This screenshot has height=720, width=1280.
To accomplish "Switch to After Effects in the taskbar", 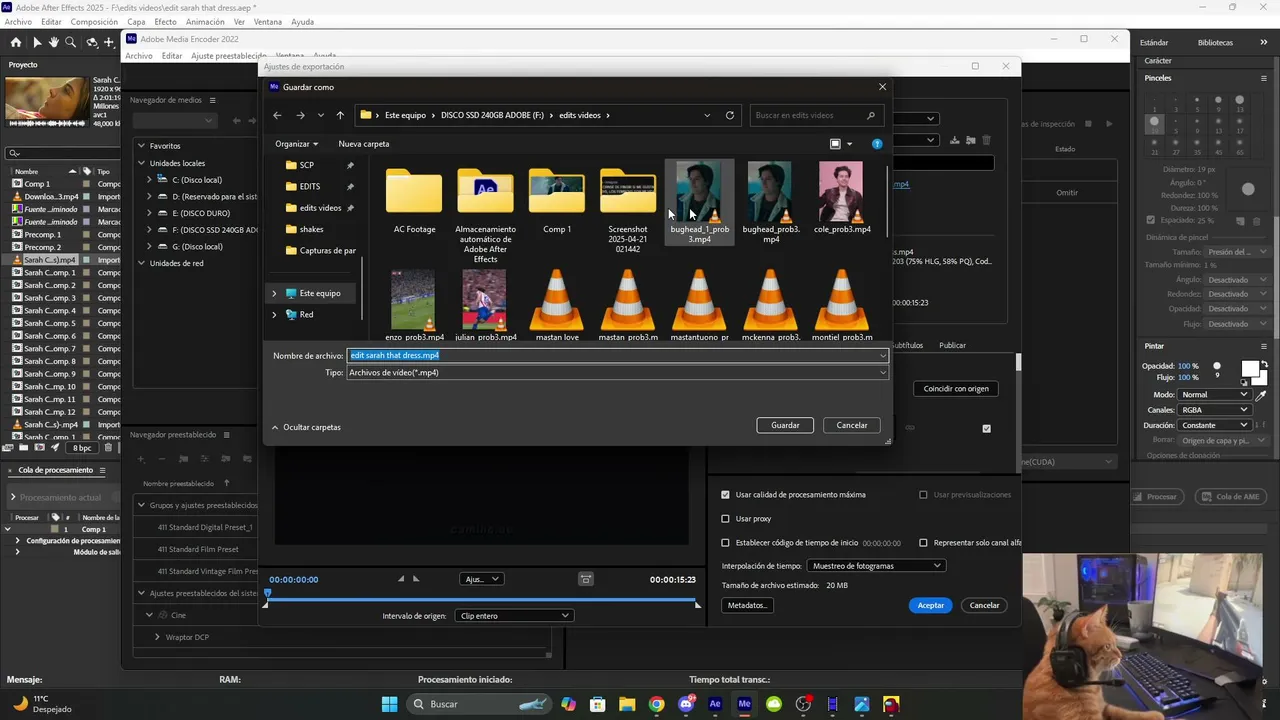I will tap(715, 704).
